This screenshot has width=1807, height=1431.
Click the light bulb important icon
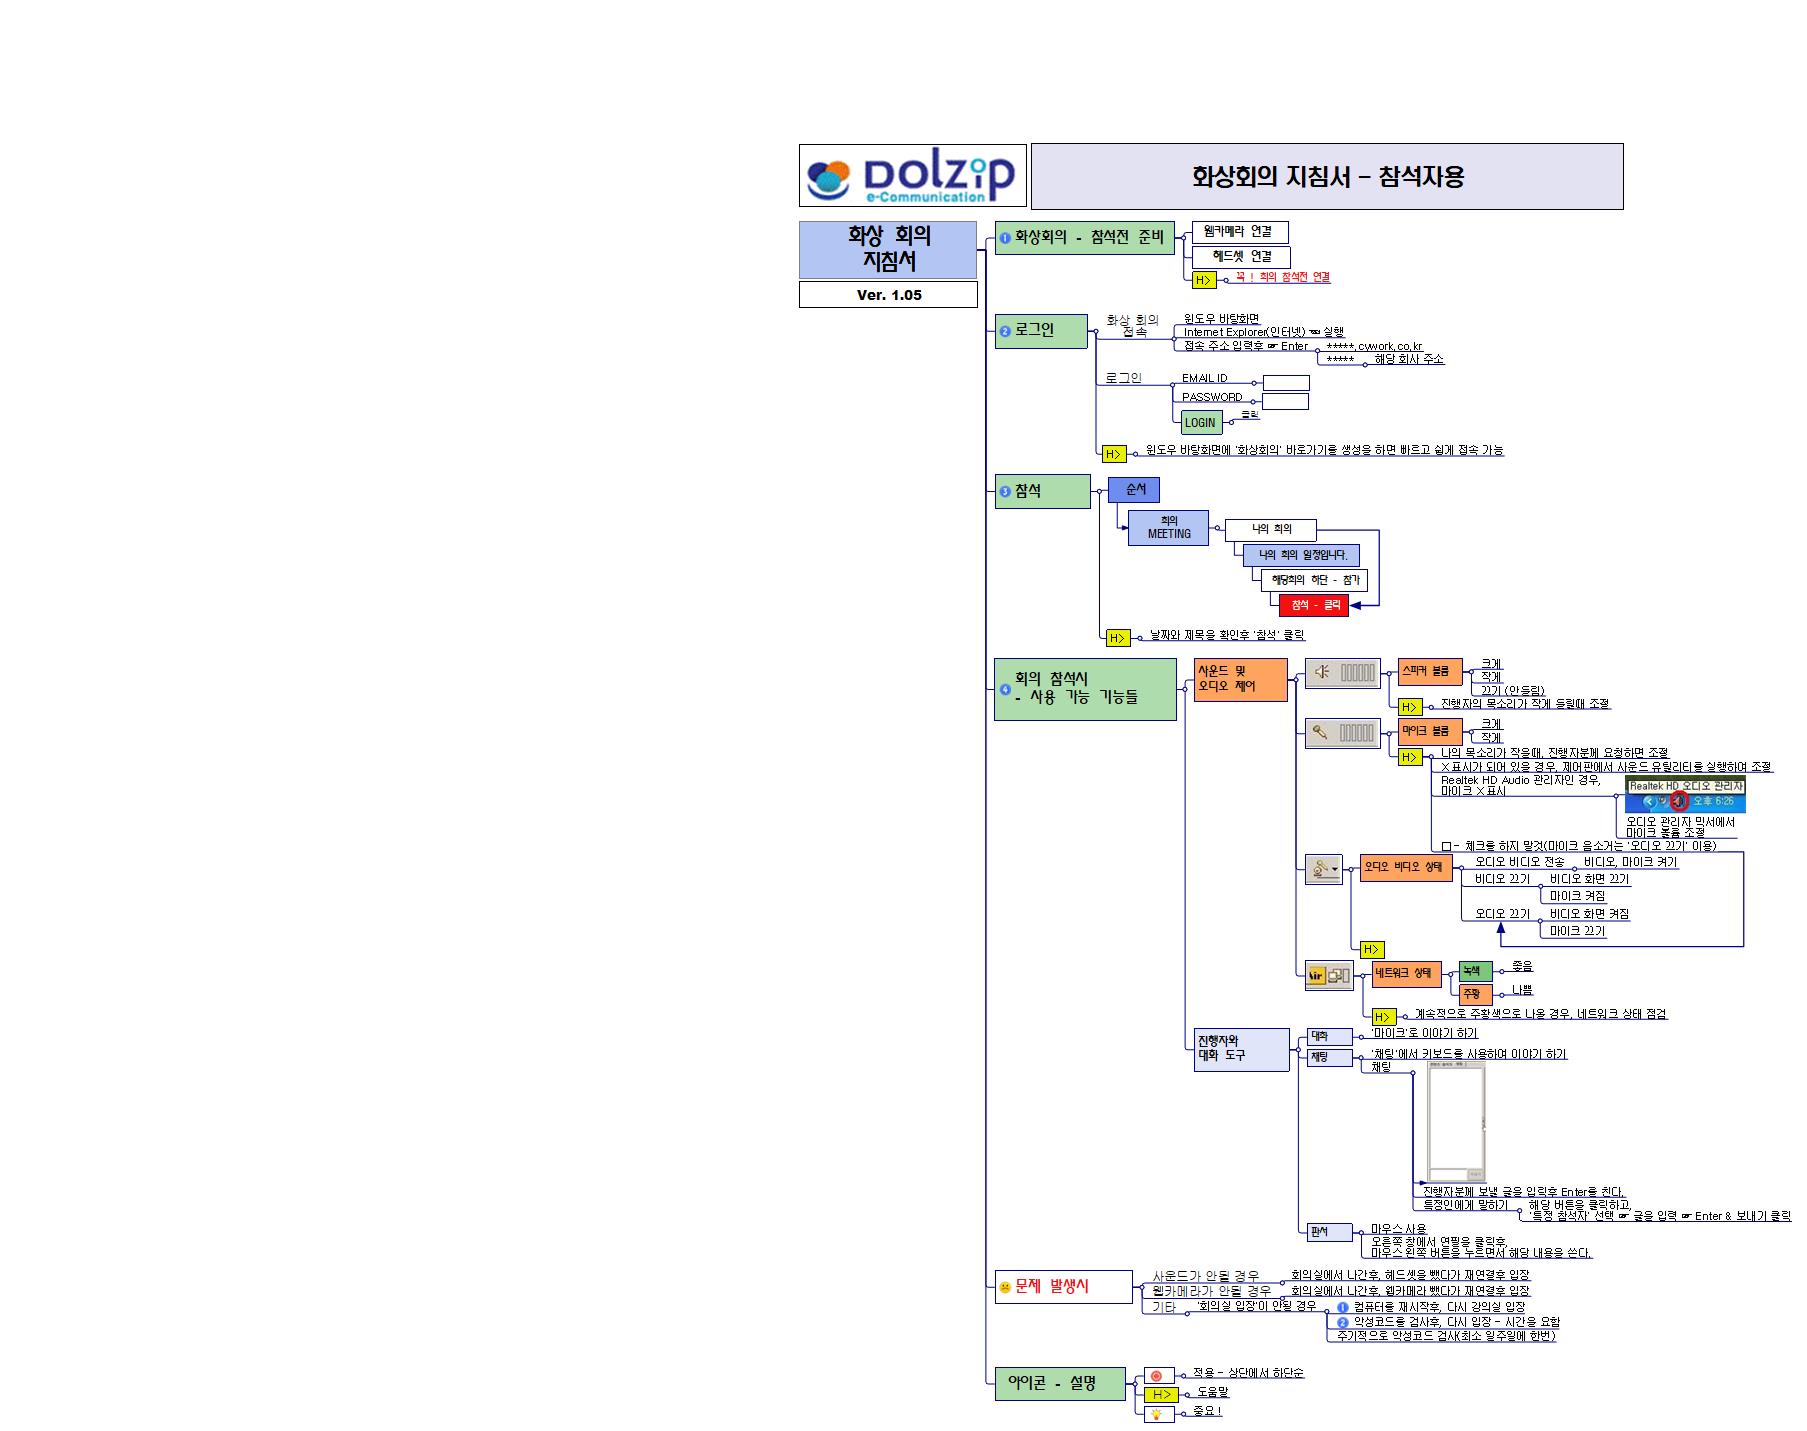pyautogui.click(x=1159, y=1413)
